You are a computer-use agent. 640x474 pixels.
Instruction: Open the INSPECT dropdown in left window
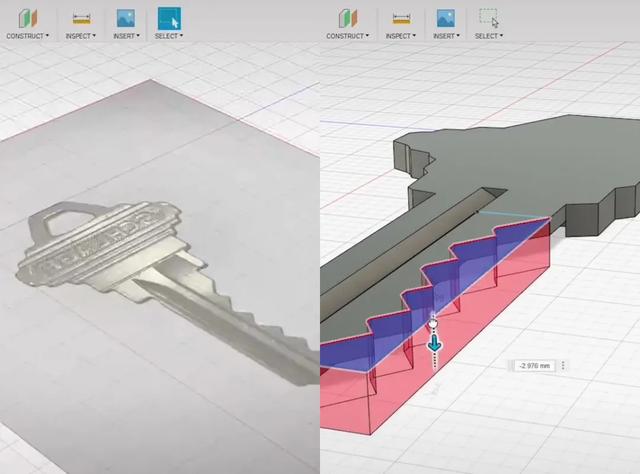(x=81, y=36)
